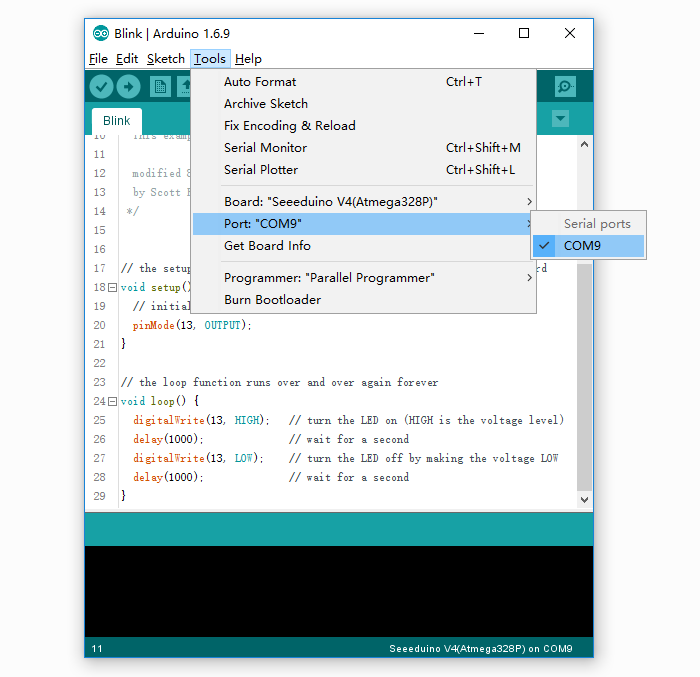This screenshot has width=700, height=677.
Task: Open the tab options dropdown arrow
Action: click(x=560, y=119)
